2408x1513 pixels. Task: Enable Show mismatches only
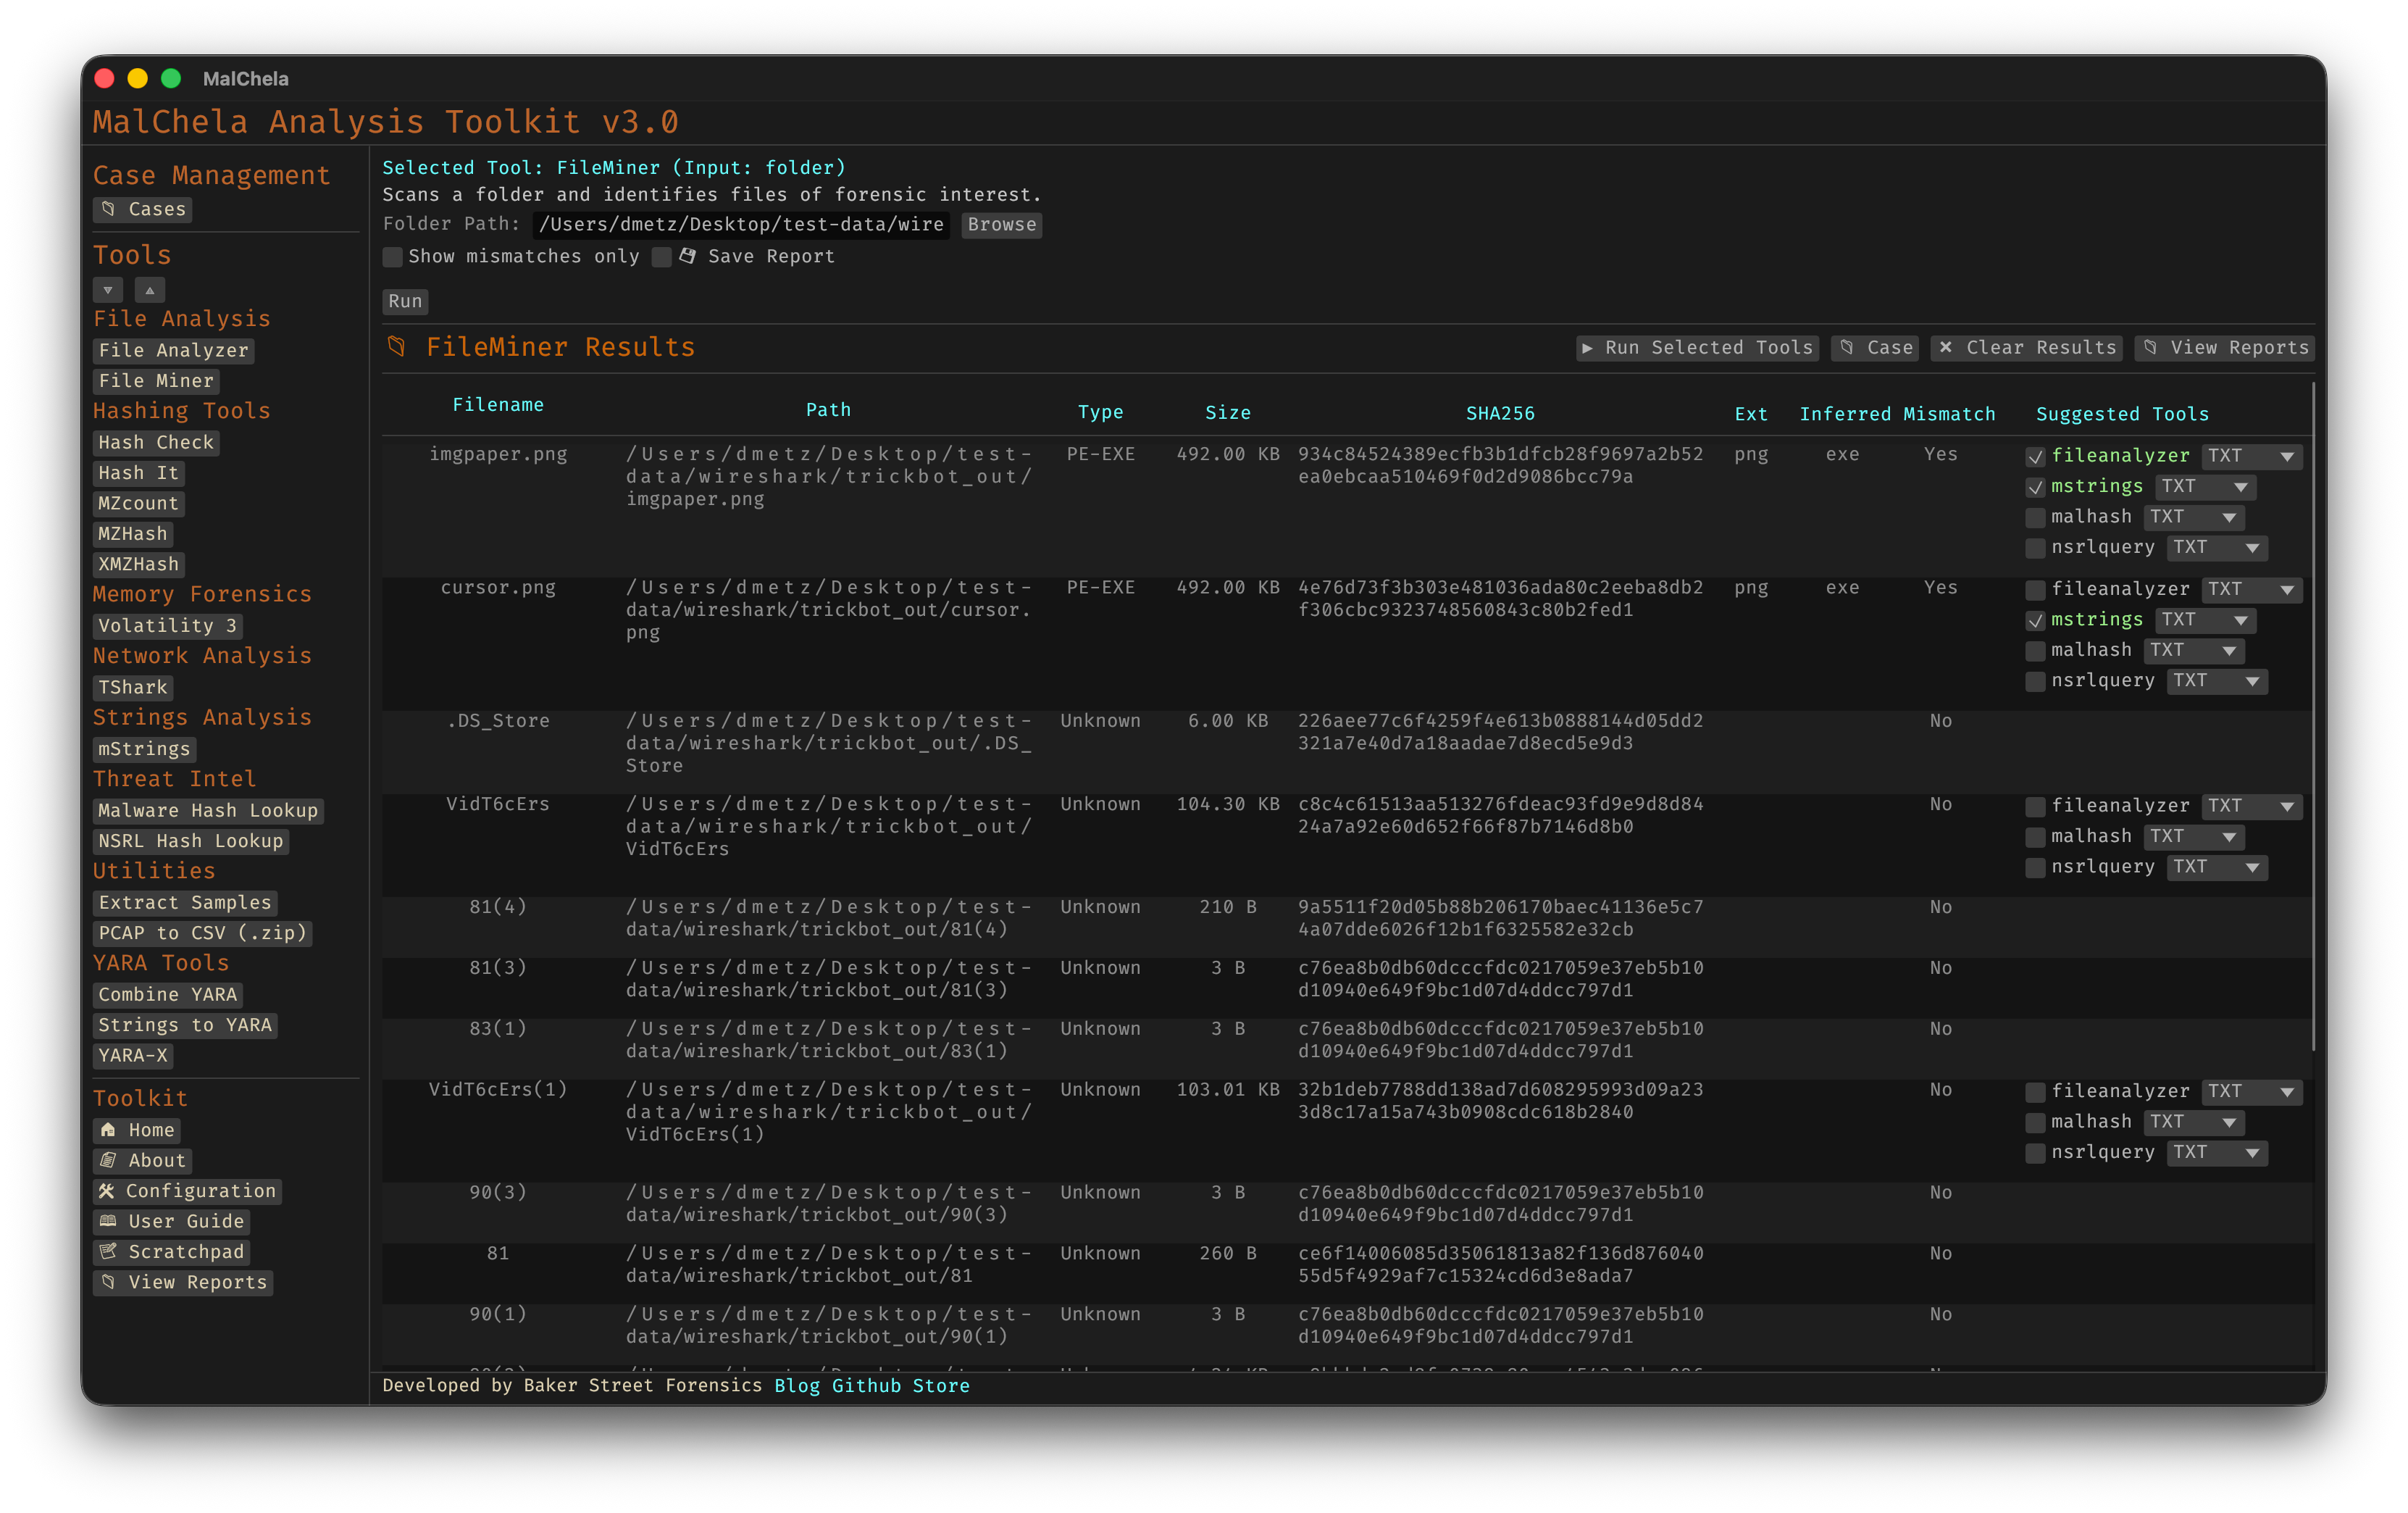click(393, 257)
